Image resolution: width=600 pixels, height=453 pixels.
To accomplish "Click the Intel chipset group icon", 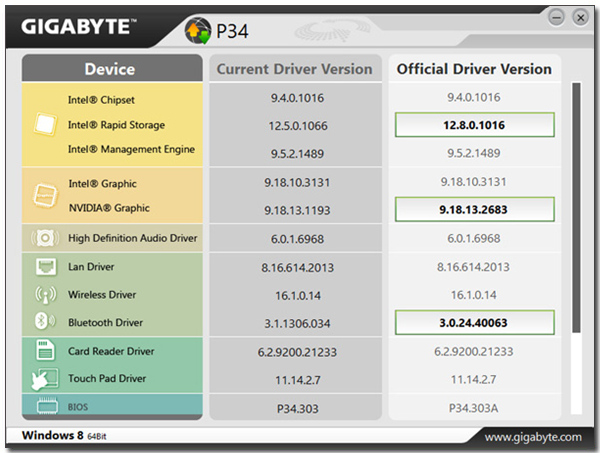I will (45, 125).
